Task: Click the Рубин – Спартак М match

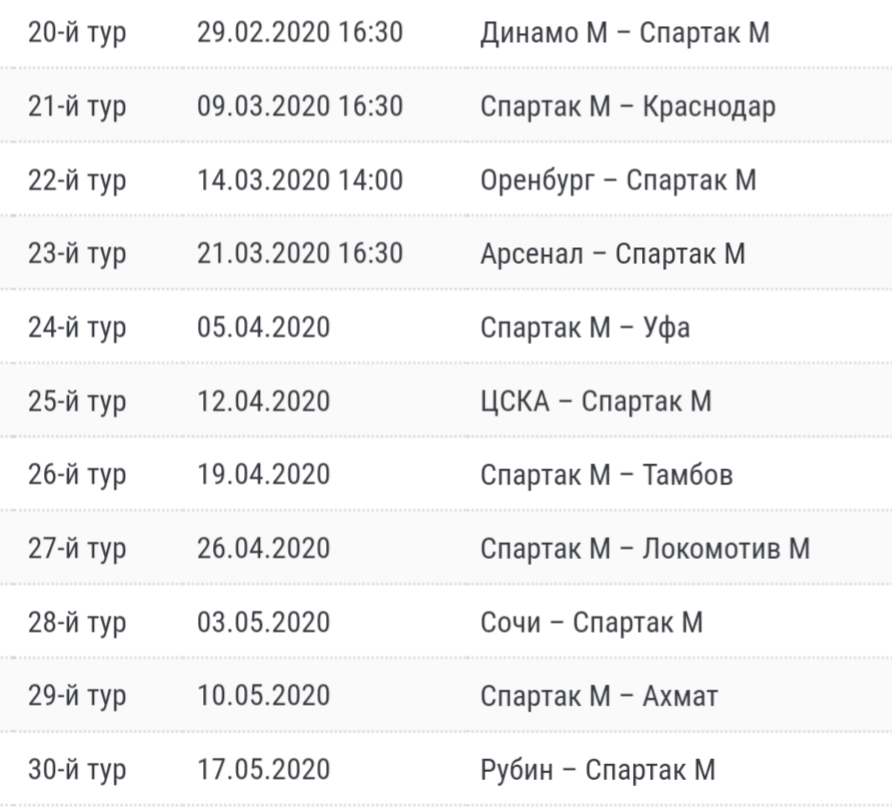Action: [x=598, y=770]
